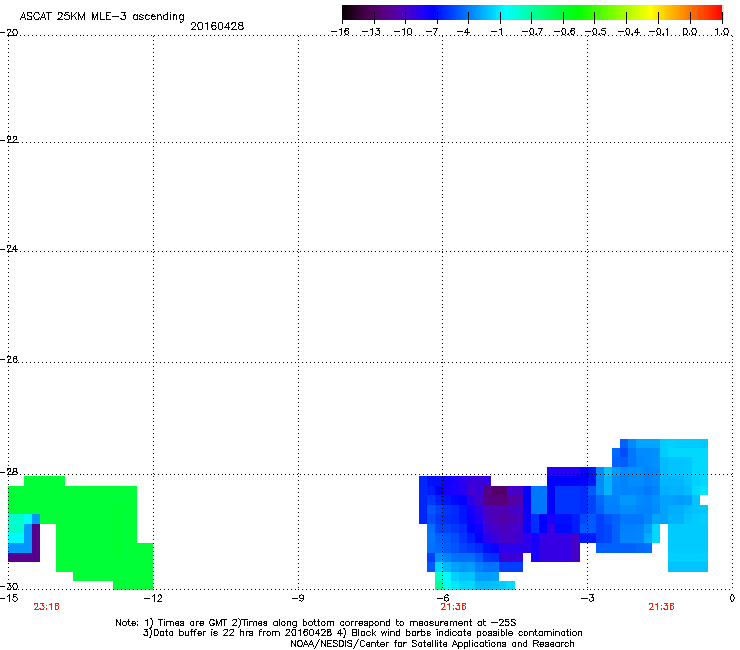Click the -7 label on the color scale
The width and height of the screenshot is (740, 650).
433,32
